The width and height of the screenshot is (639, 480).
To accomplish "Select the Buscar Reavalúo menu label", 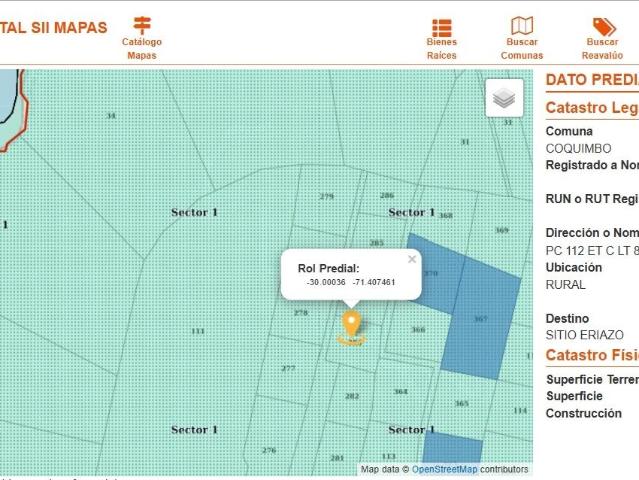I will click(x=602, y=48).
